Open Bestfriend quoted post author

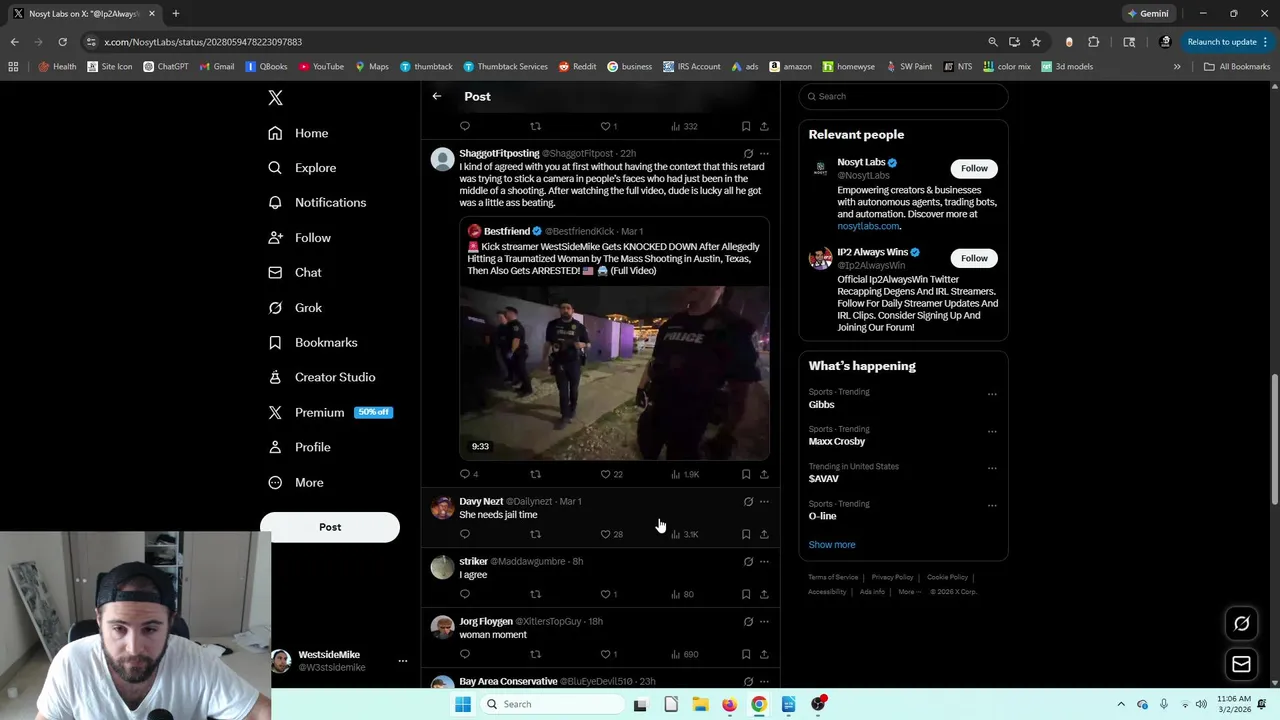pyautogui.click(x=506, y=231)
